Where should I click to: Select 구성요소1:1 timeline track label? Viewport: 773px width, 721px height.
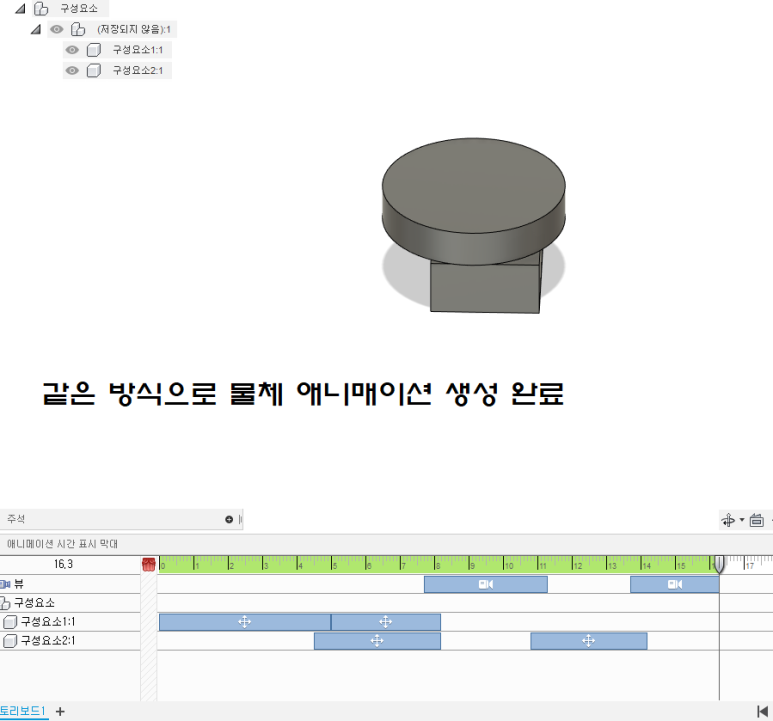[48, 622]
